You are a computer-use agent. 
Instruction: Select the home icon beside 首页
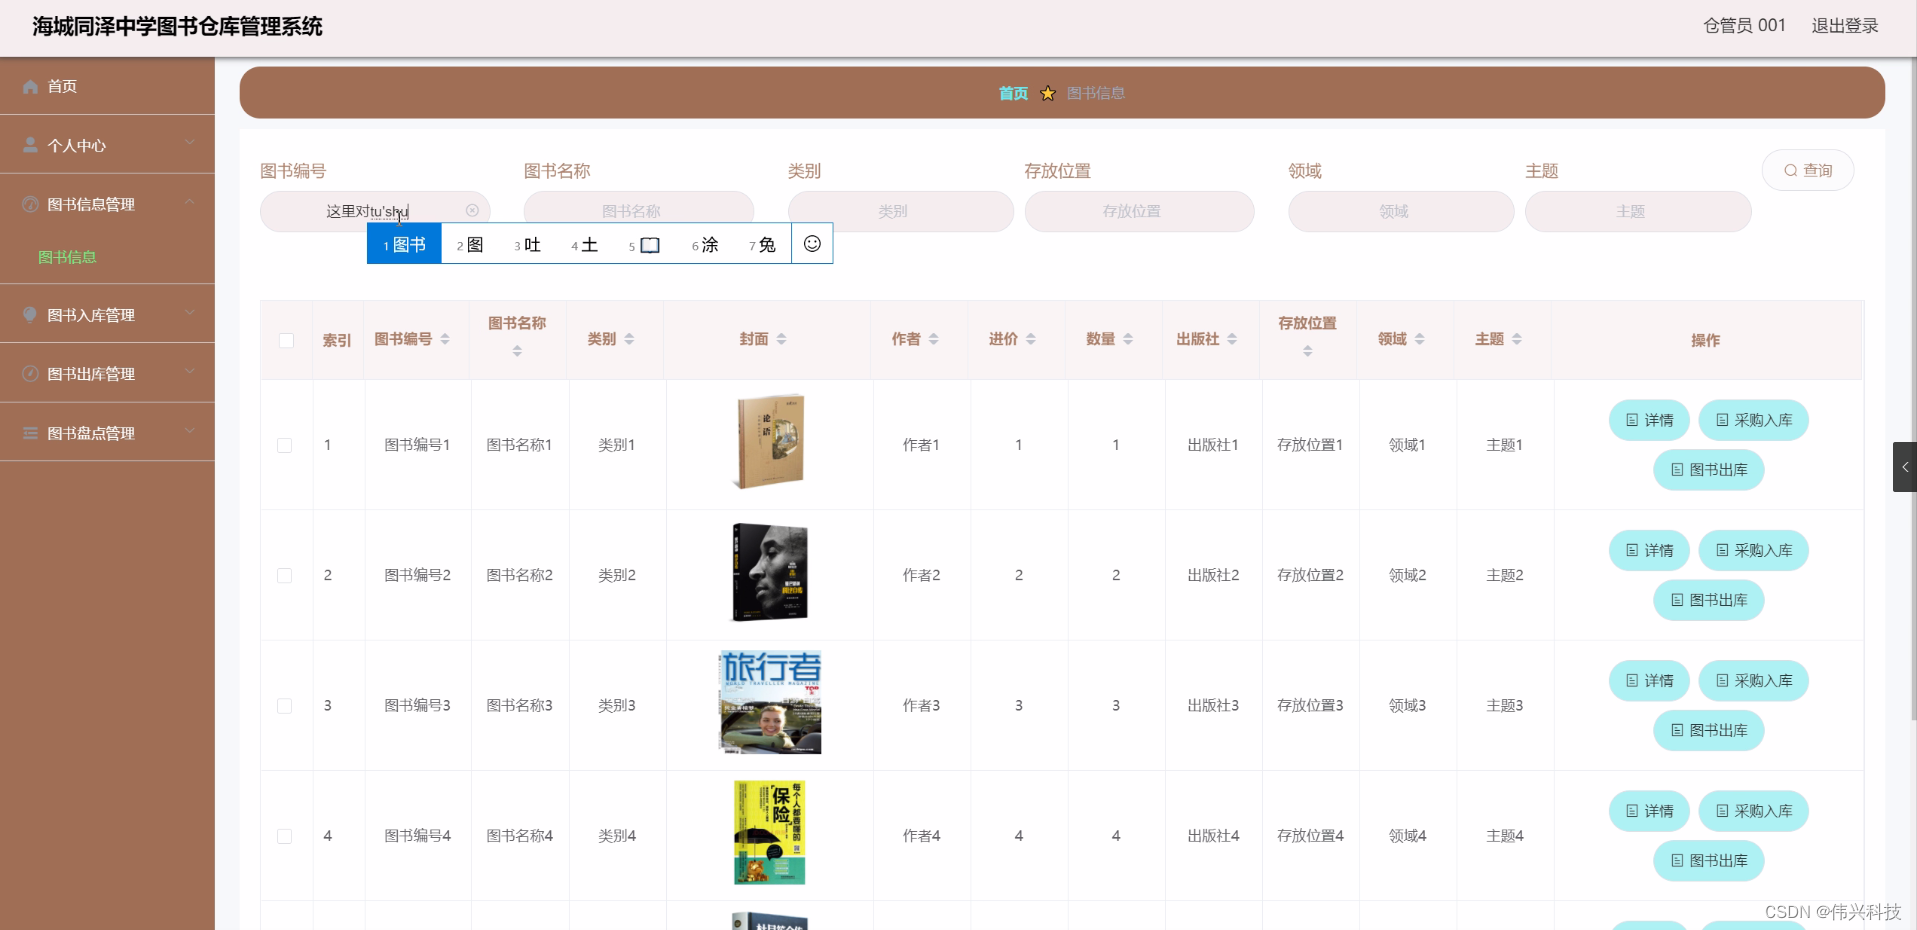click(x=30, y=87)
